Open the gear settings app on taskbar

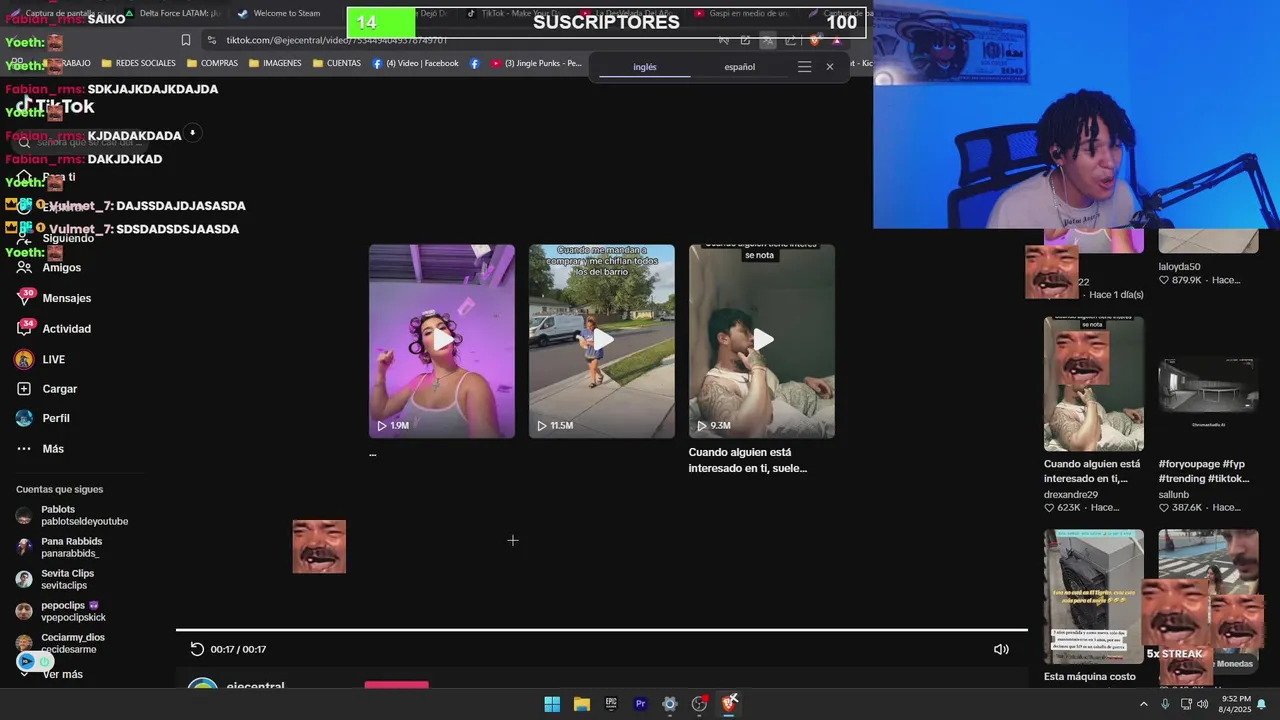tap(670, 704)
